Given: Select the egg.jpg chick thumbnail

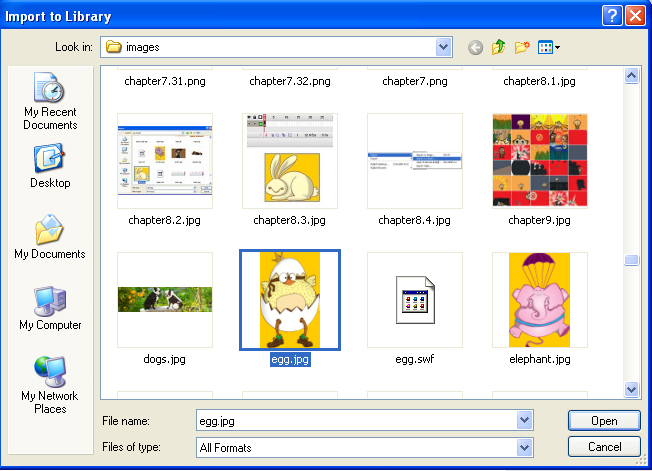Looking at the screenshot, I should [x=290, y=300].
